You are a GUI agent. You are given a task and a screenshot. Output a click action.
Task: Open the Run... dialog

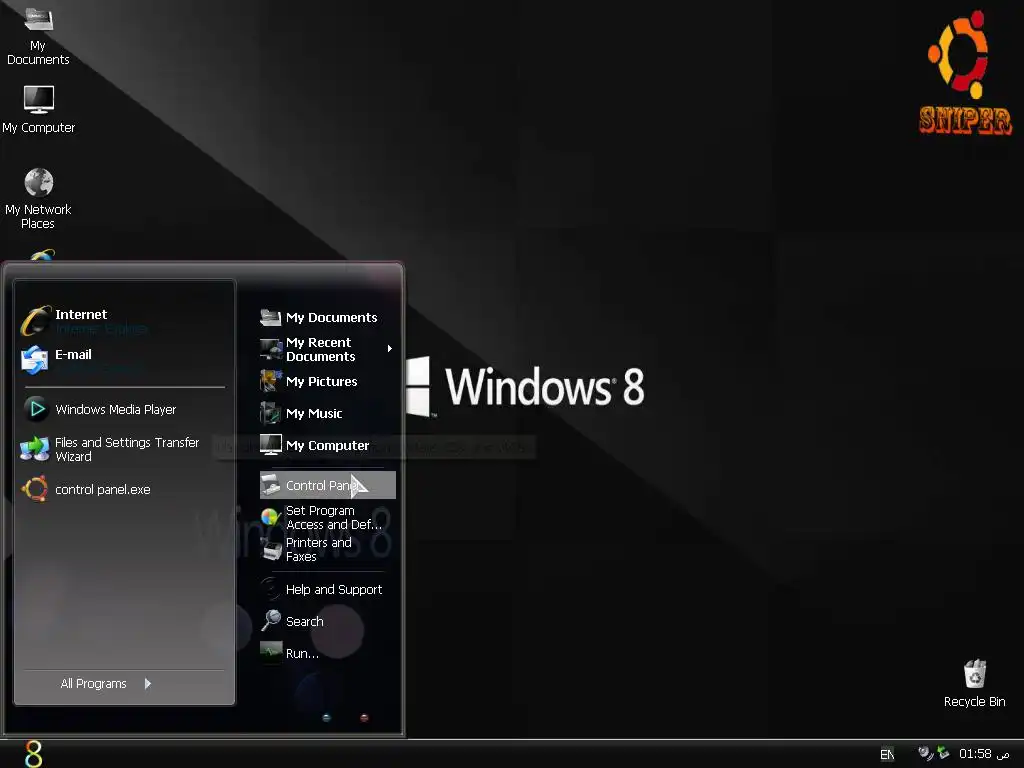[291, 653]
